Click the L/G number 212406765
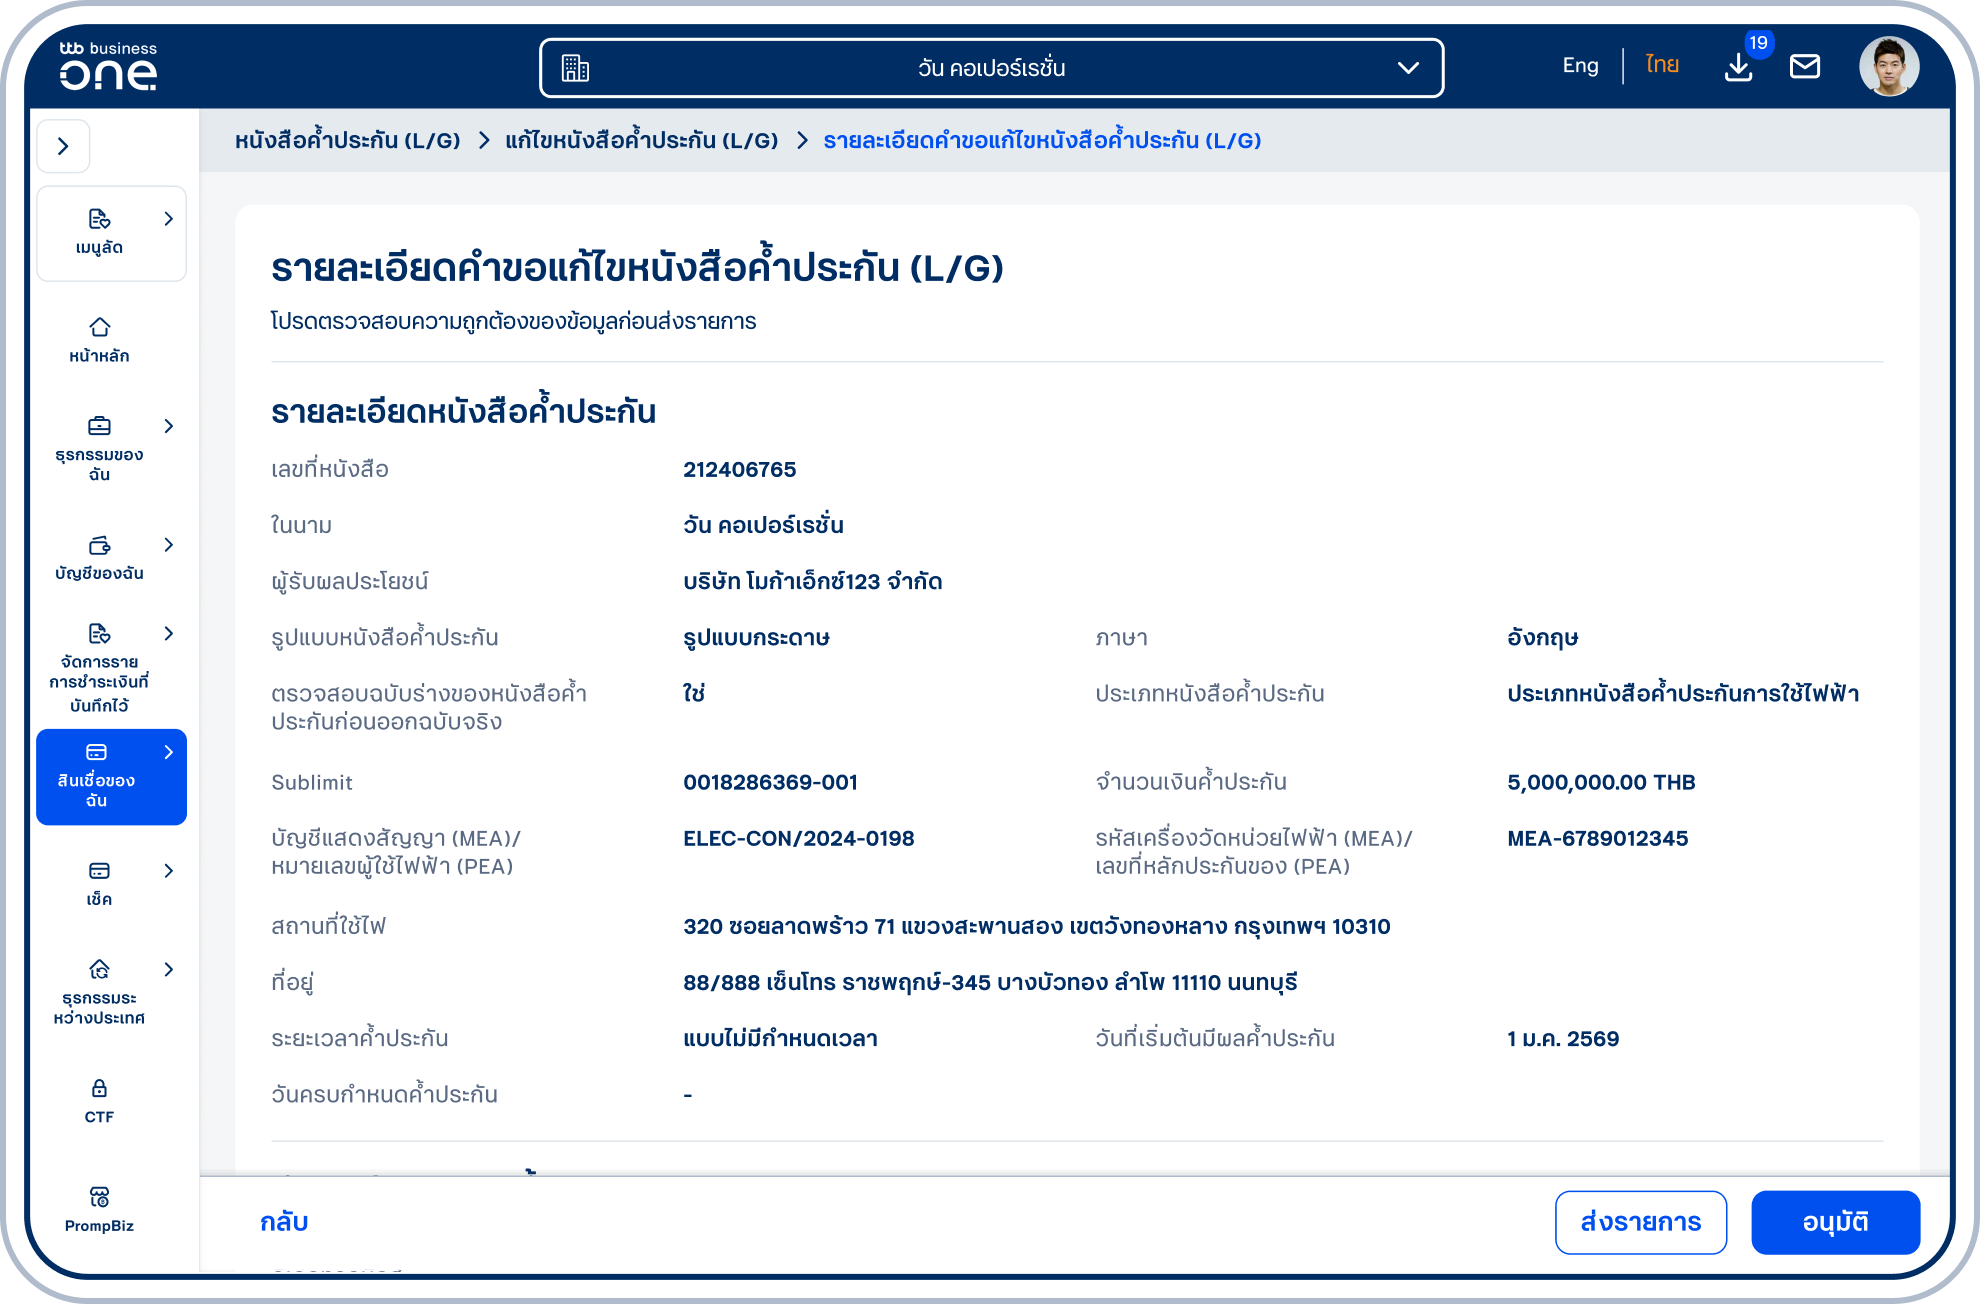The image size is (1980, 1304). [x=740, y=469]
